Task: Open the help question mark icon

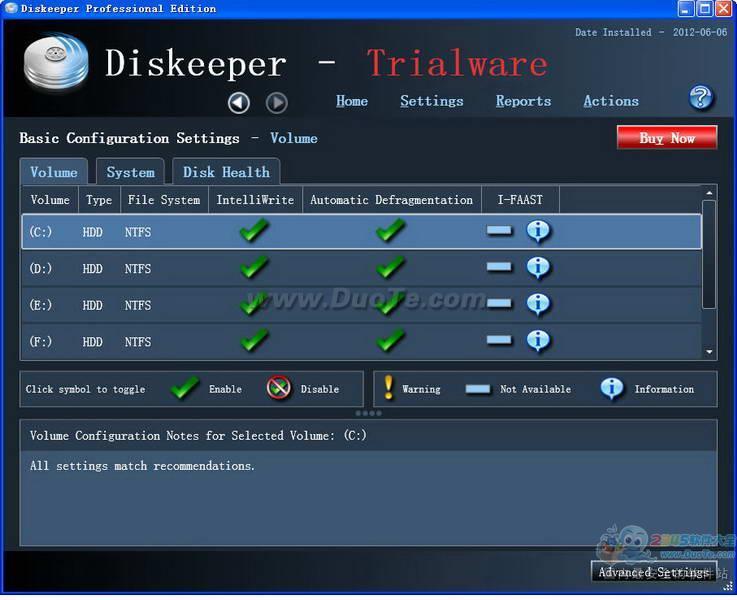Action: 700,98
